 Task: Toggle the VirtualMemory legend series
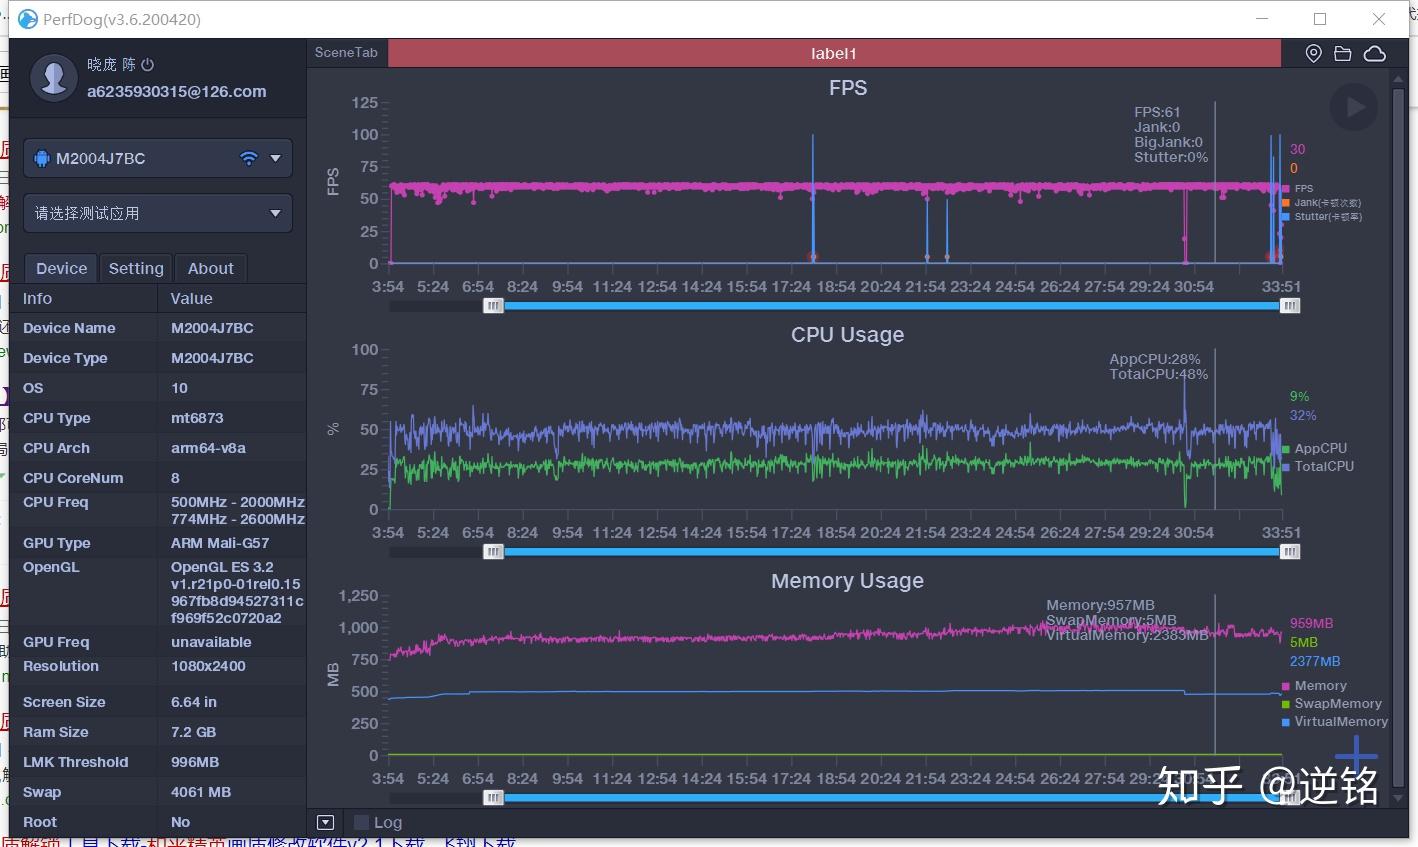coord(1335,721)
